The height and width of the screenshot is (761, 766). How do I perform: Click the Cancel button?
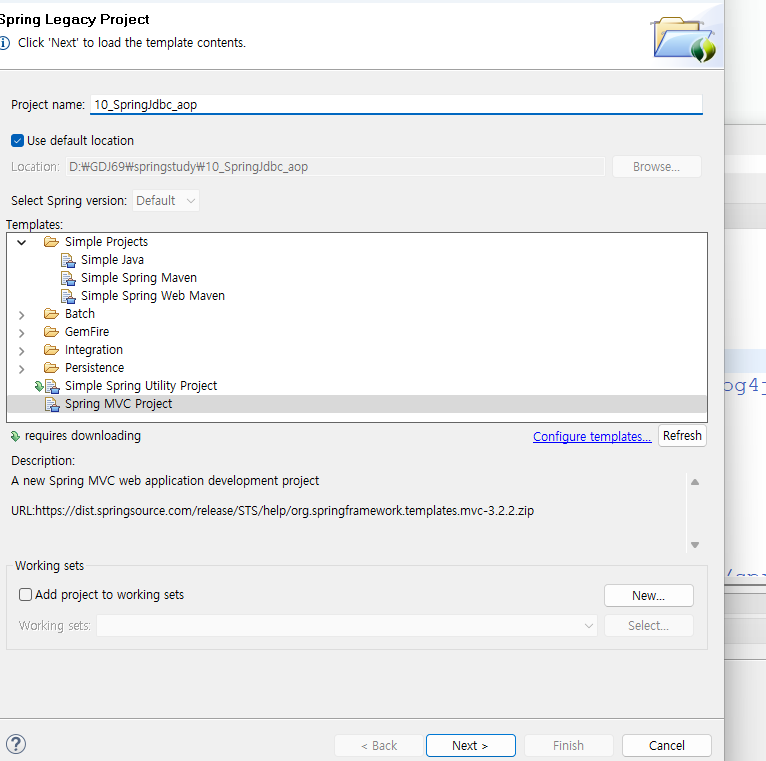pos(666,745)
